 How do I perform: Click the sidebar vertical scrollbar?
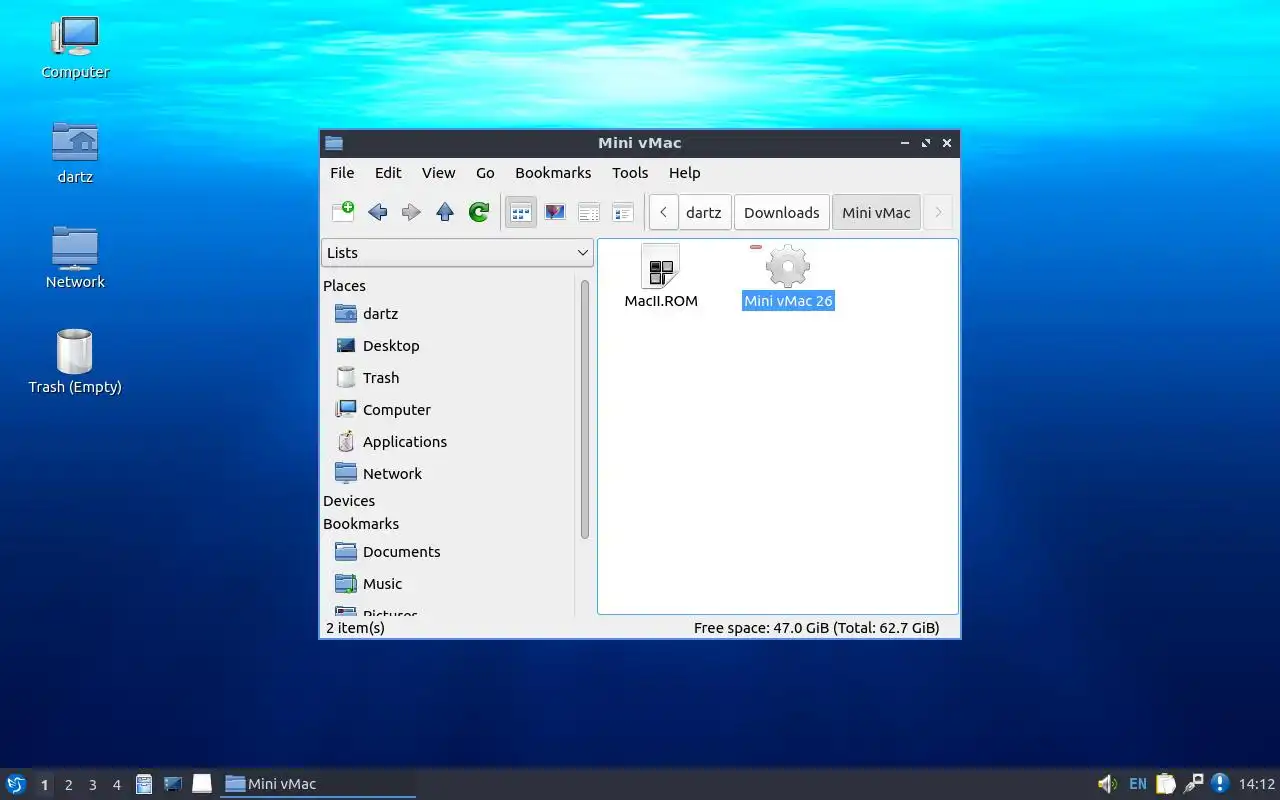(585, 410)
